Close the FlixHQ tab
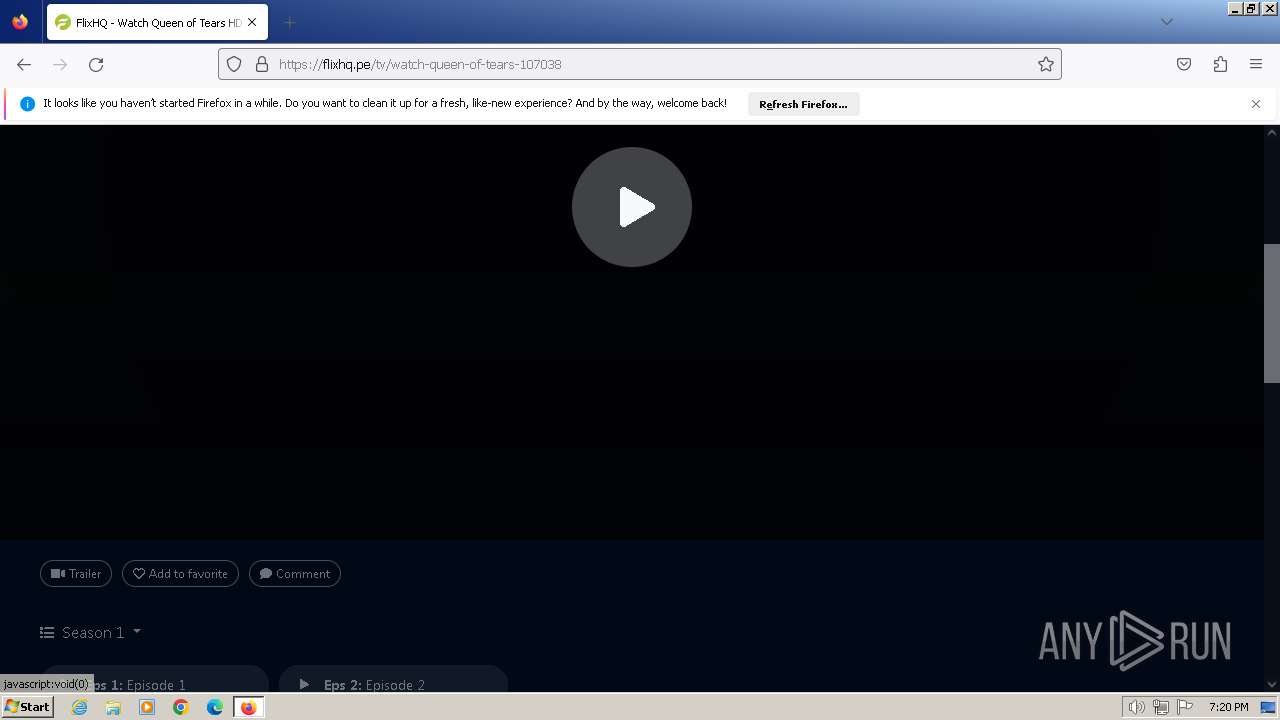 click(252, 22)
